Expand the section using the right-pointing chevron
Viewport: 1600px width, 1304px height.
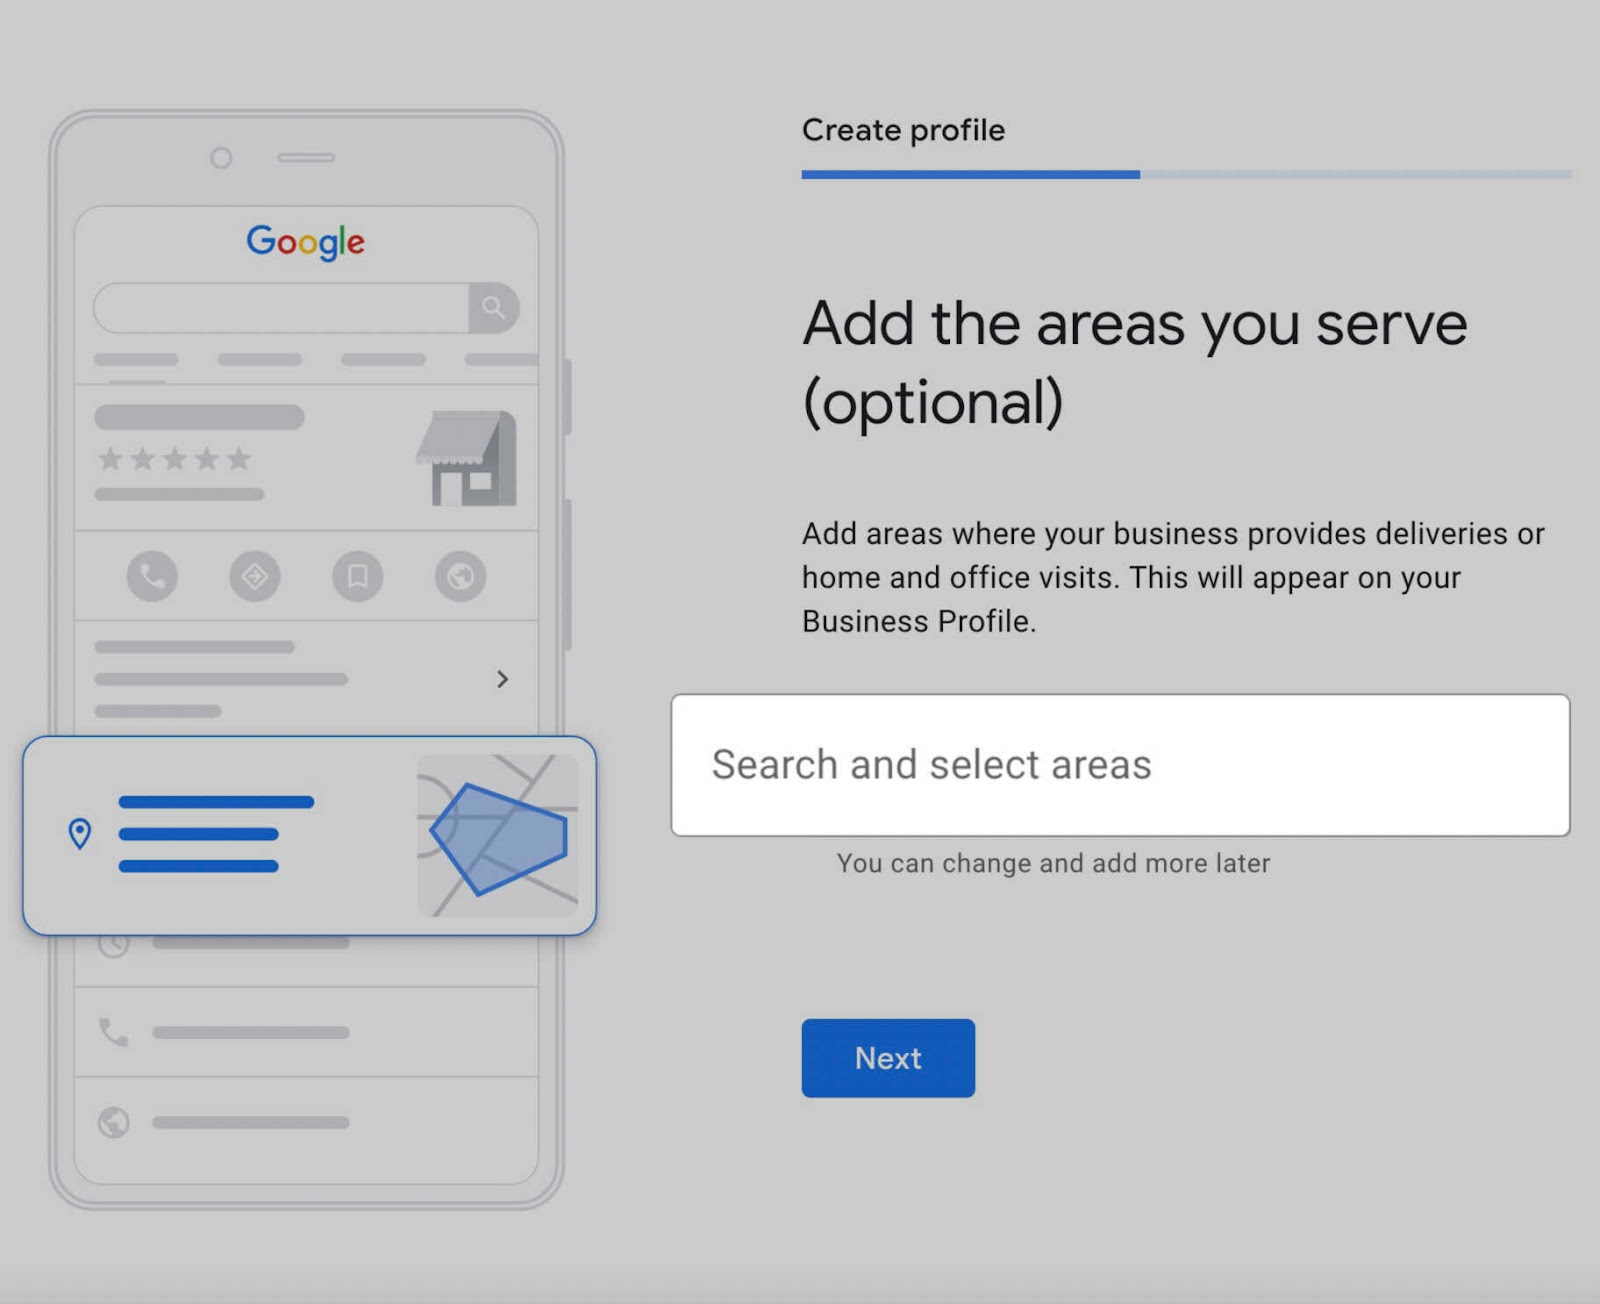click(x=503, y=679)
